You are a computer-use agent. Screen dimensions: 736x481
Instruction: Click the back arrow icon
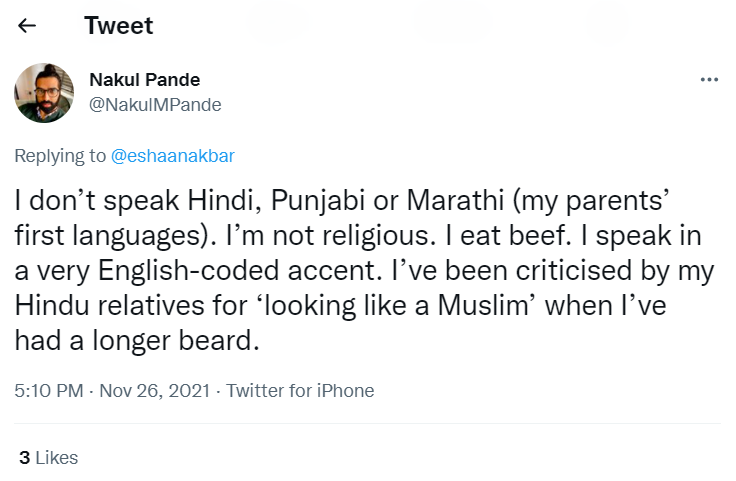tap(27, 27)
